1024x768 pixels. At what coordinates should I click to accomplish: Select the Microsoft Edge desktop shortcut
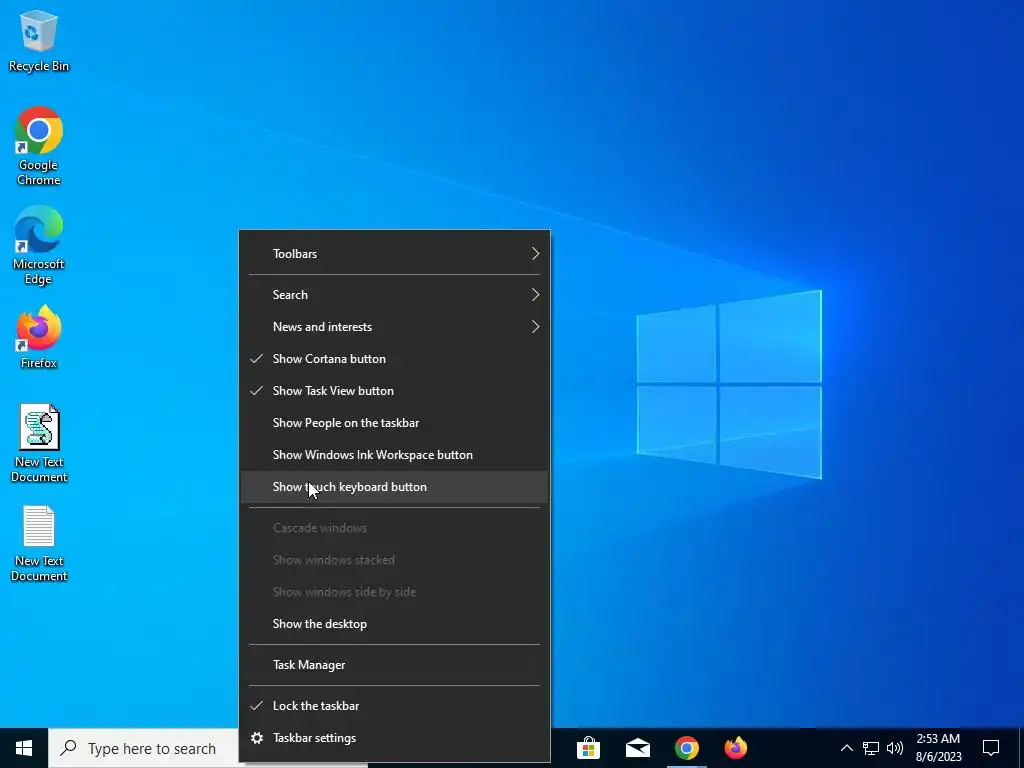(39, 246)
